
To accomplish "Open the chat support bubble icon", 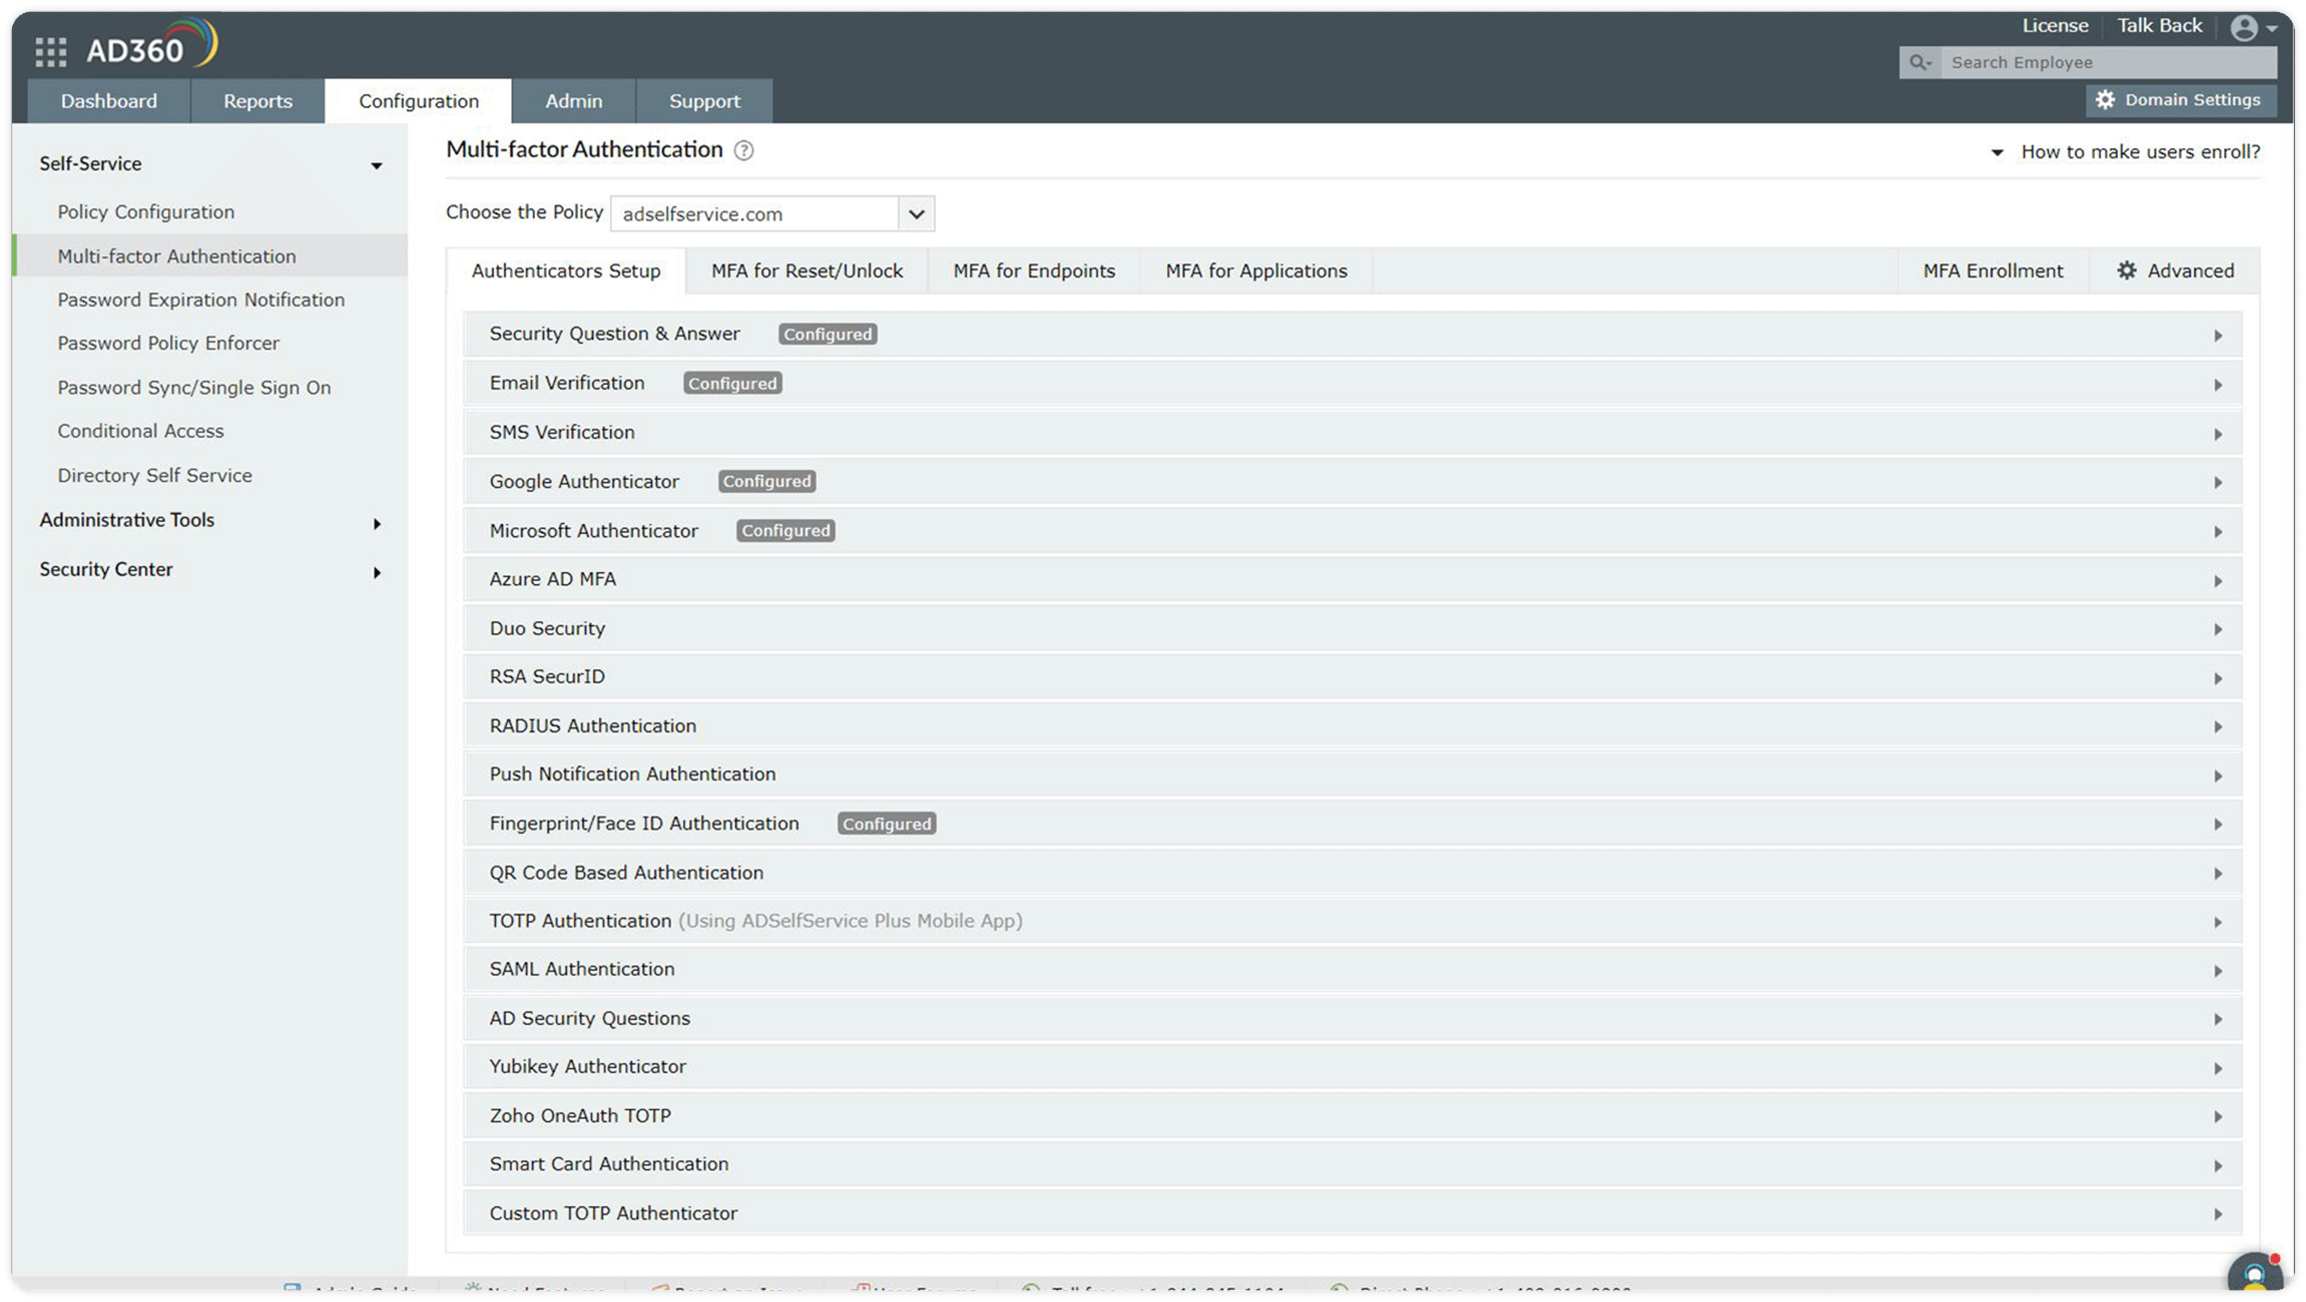I will [2254, 1275].
